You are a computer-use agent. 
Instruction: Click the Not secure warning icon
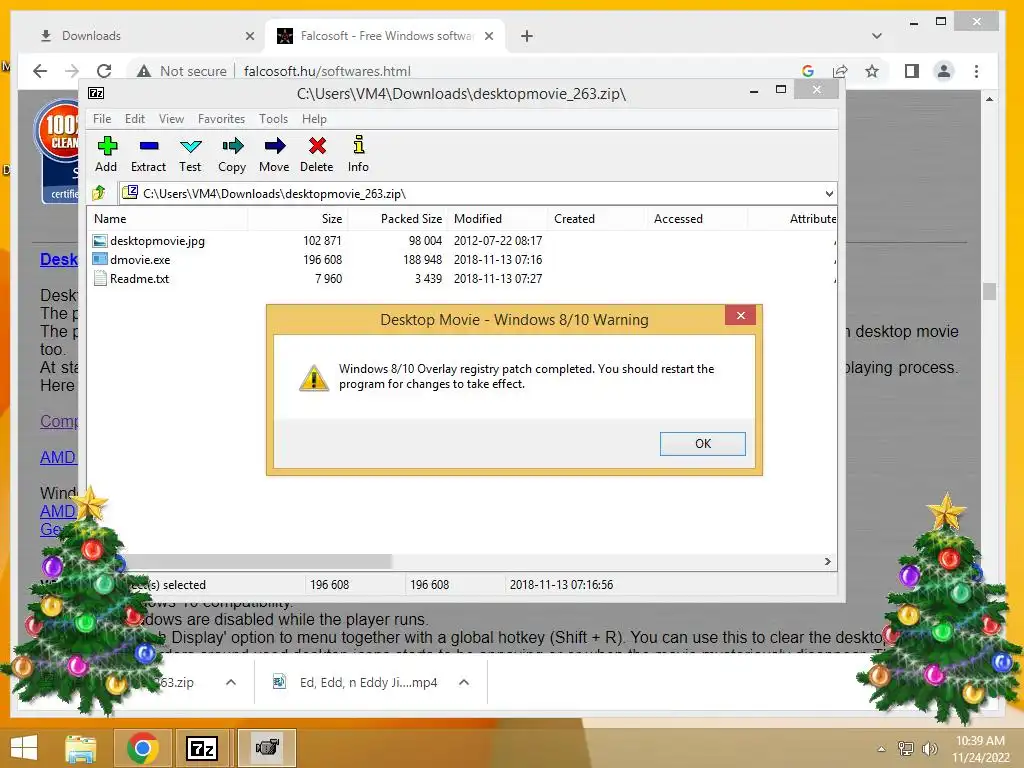(144, 71)
